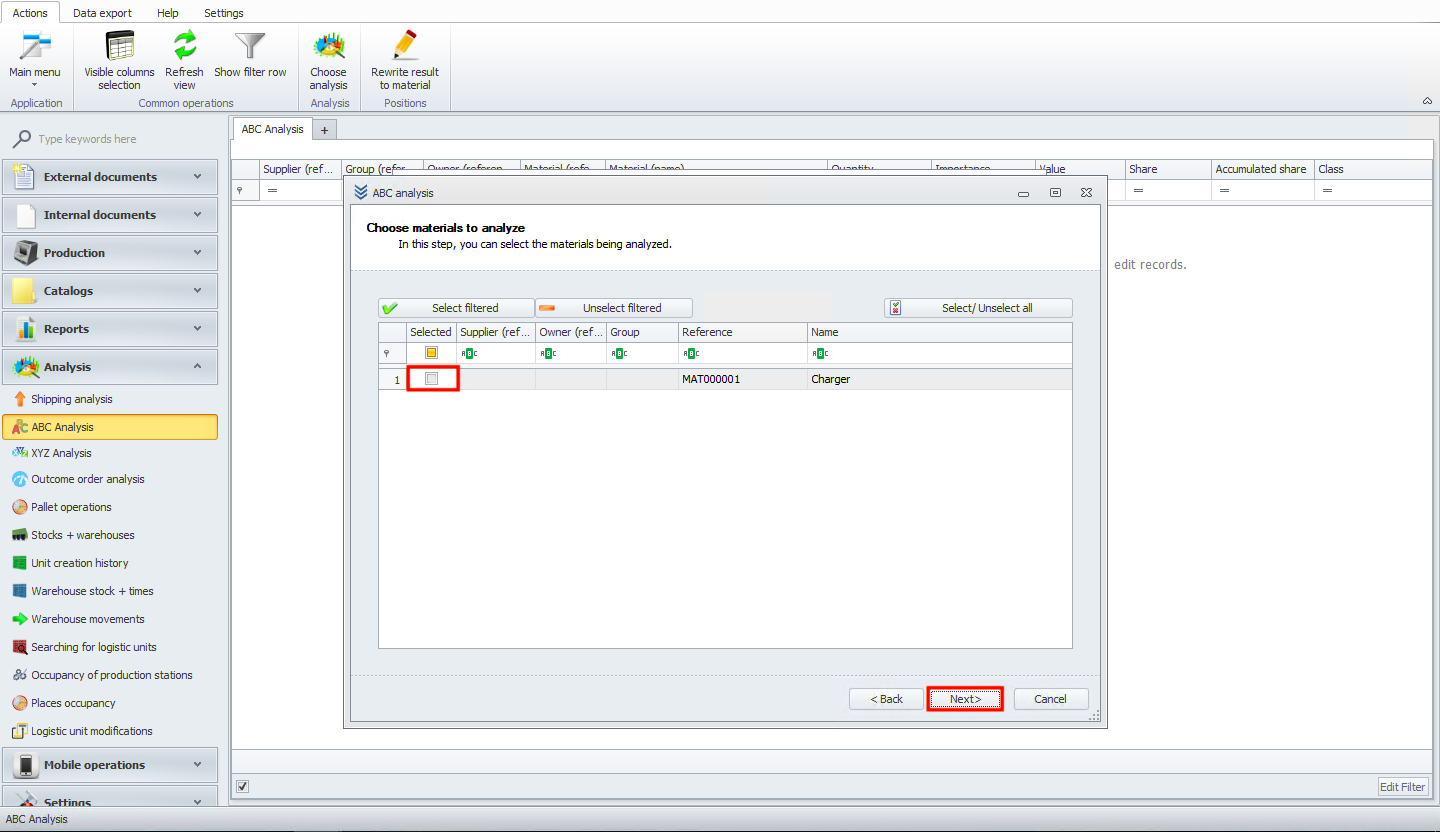The height and width of the screenshot is (832, 1440).
Task: Click the Next button
Action: point(965,699)
